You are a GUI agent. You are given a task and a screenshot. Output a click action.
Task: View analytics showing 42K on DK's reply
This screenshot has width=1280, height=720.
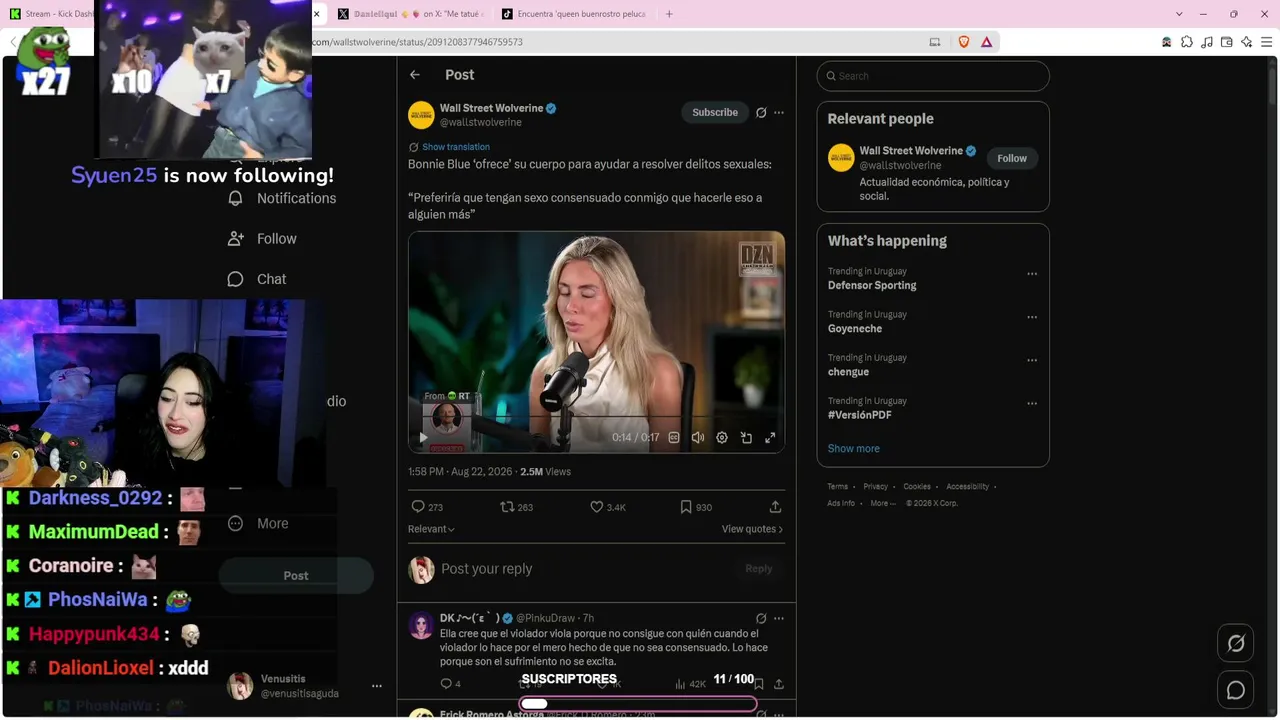690,684
